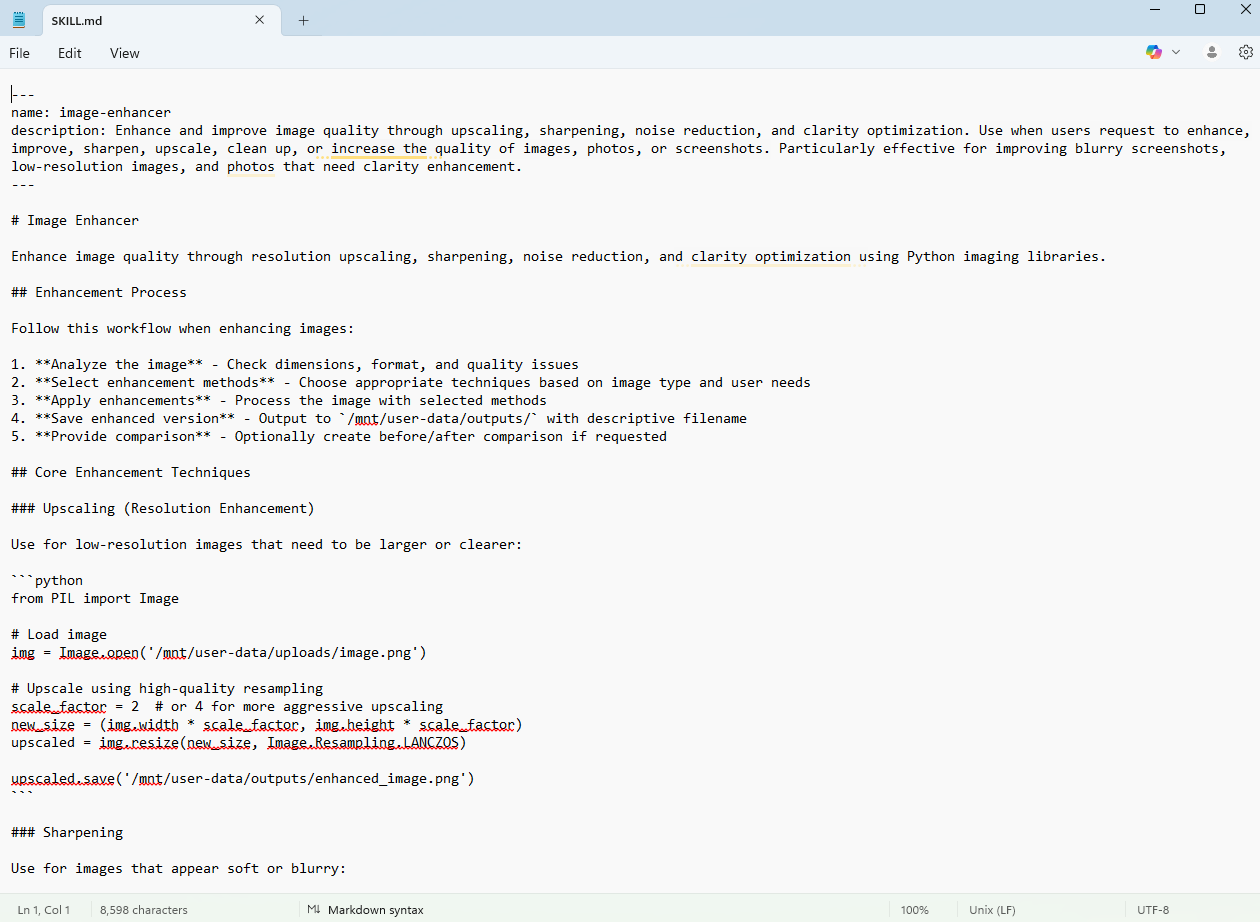Click the '# Load image' comment

59,634
